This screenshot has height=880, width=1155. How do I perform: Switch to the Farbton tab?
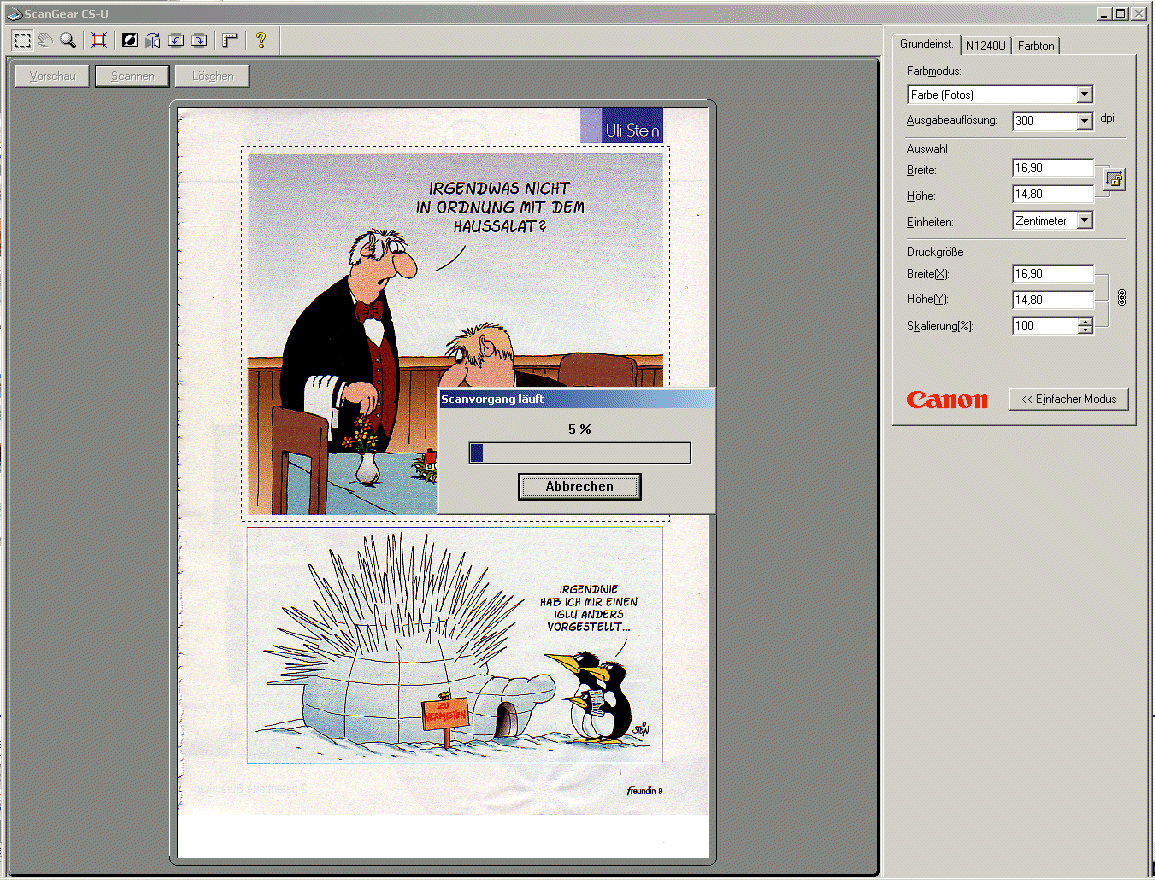point(1036,46)
